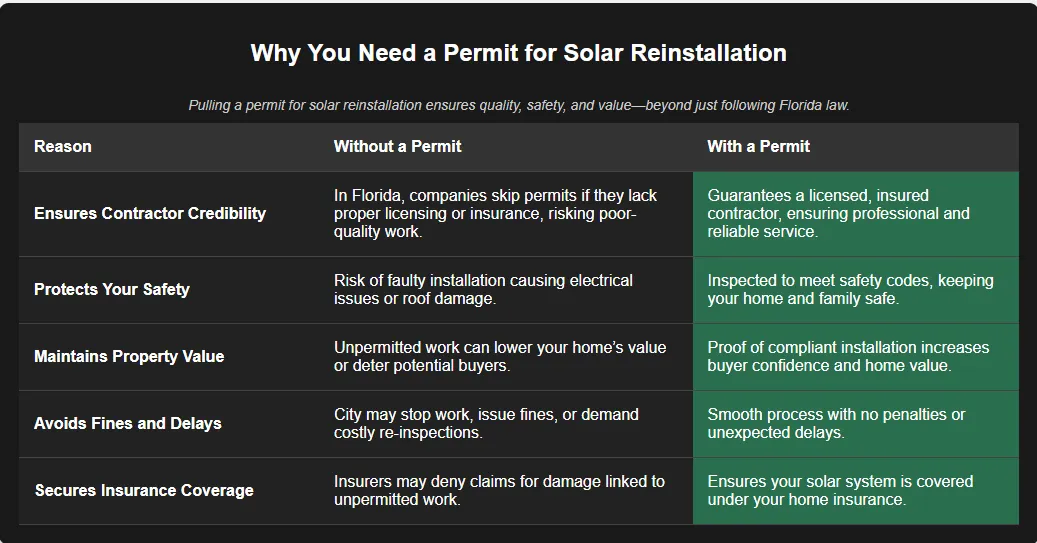Click the green 'Smooth process' cell

click(836, 423)
